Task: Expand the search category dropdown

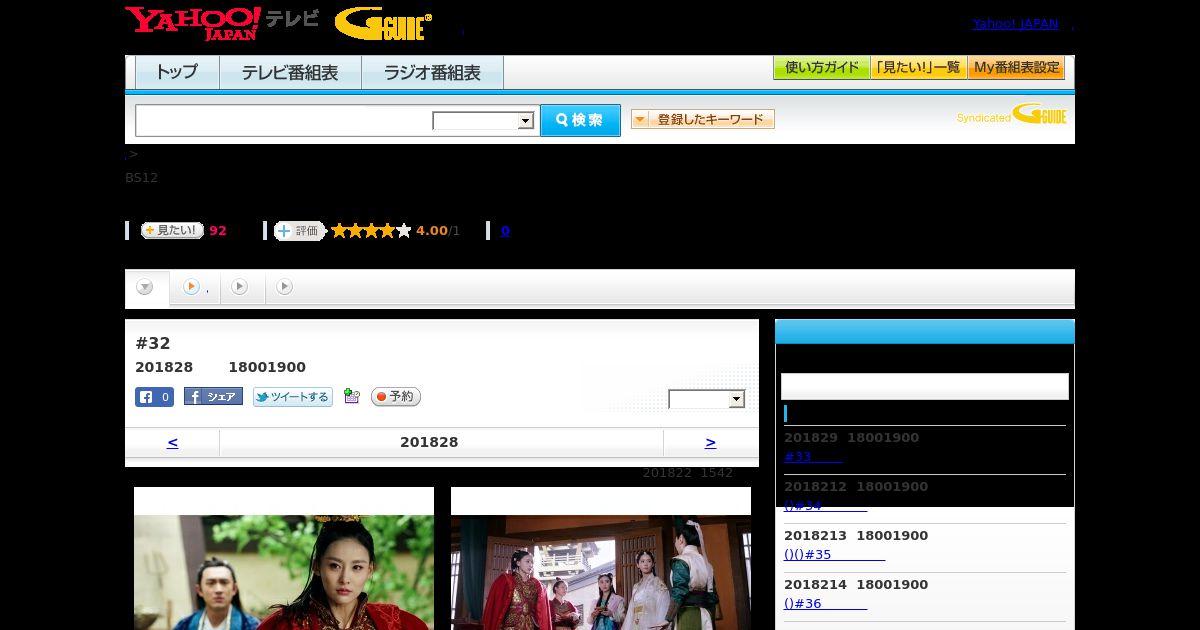Action: pyautogui.click(x=484, y=121)
